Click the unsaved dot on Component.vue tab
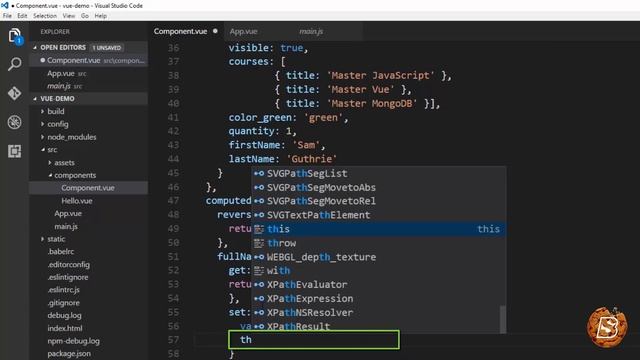 [215, 31]
